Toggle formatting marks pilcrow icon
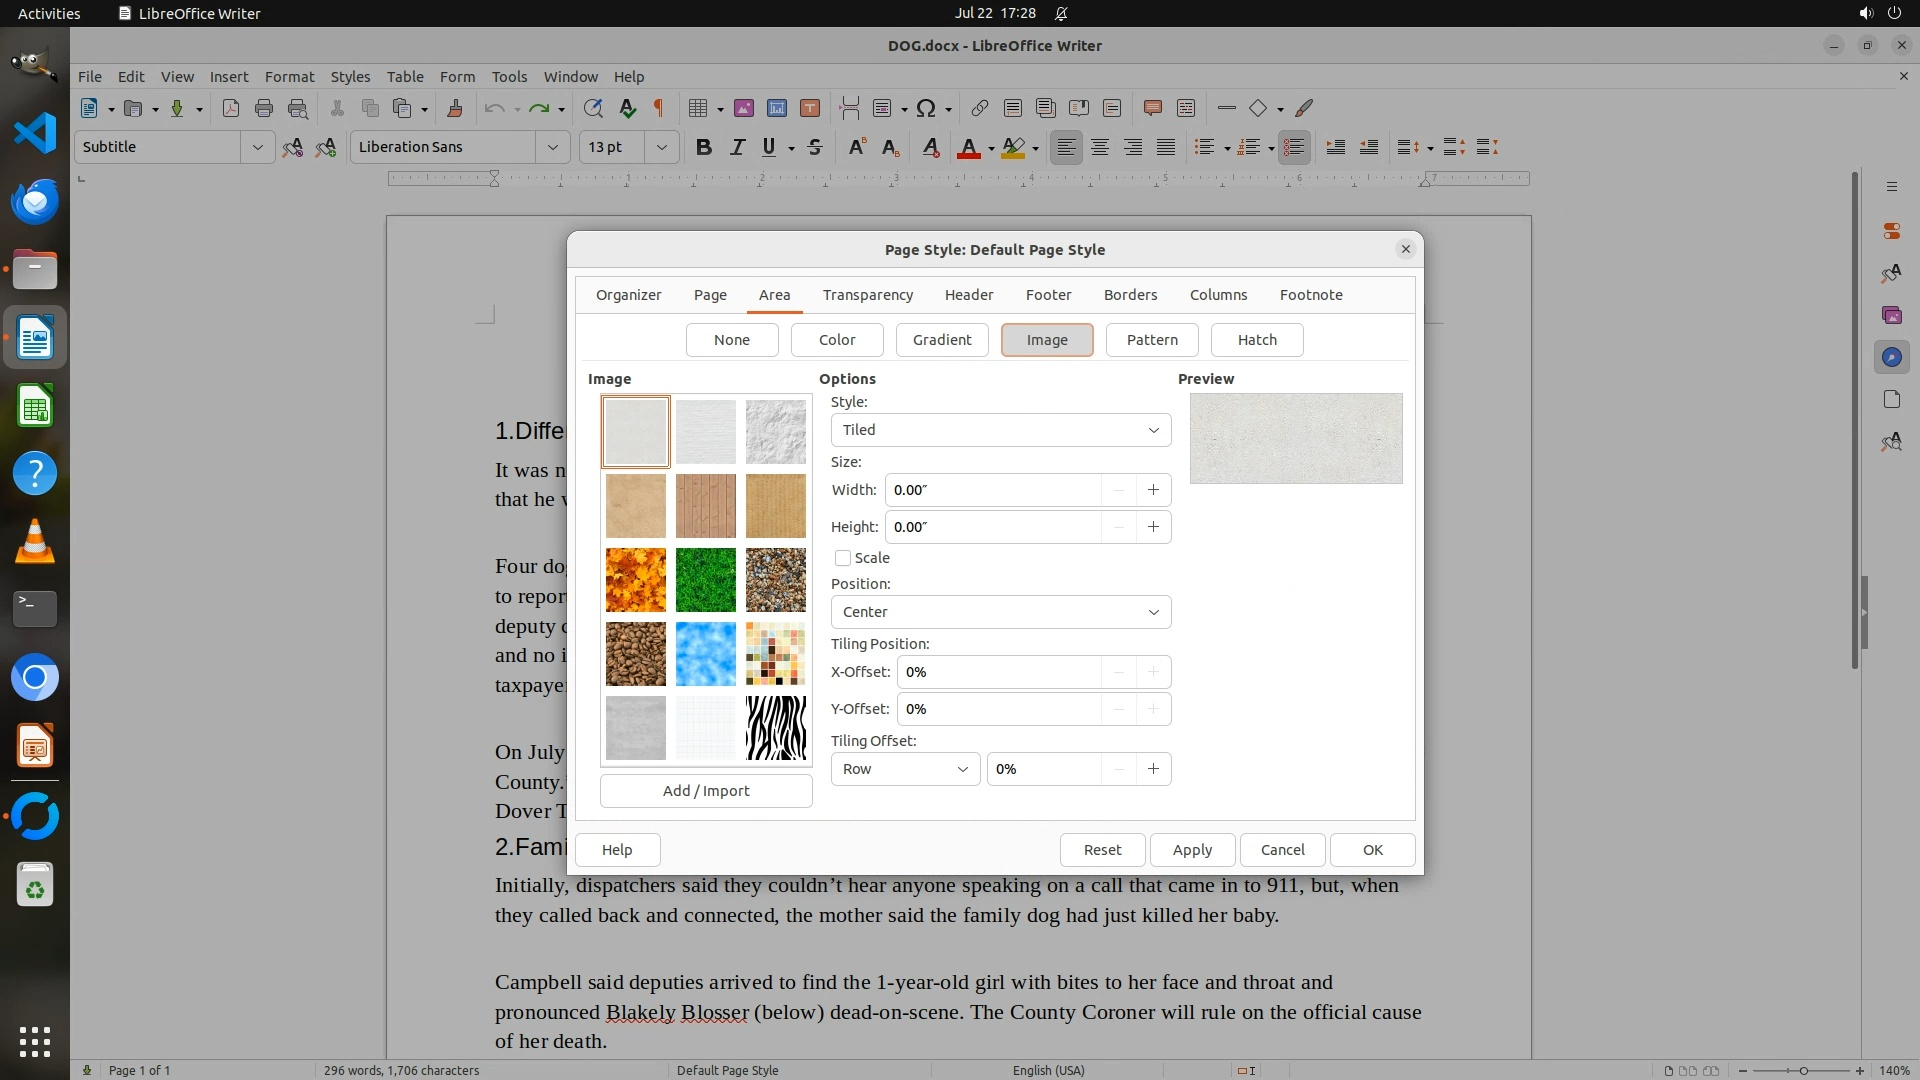This screenshot has width=1920, height=1080. pos(659,108)
